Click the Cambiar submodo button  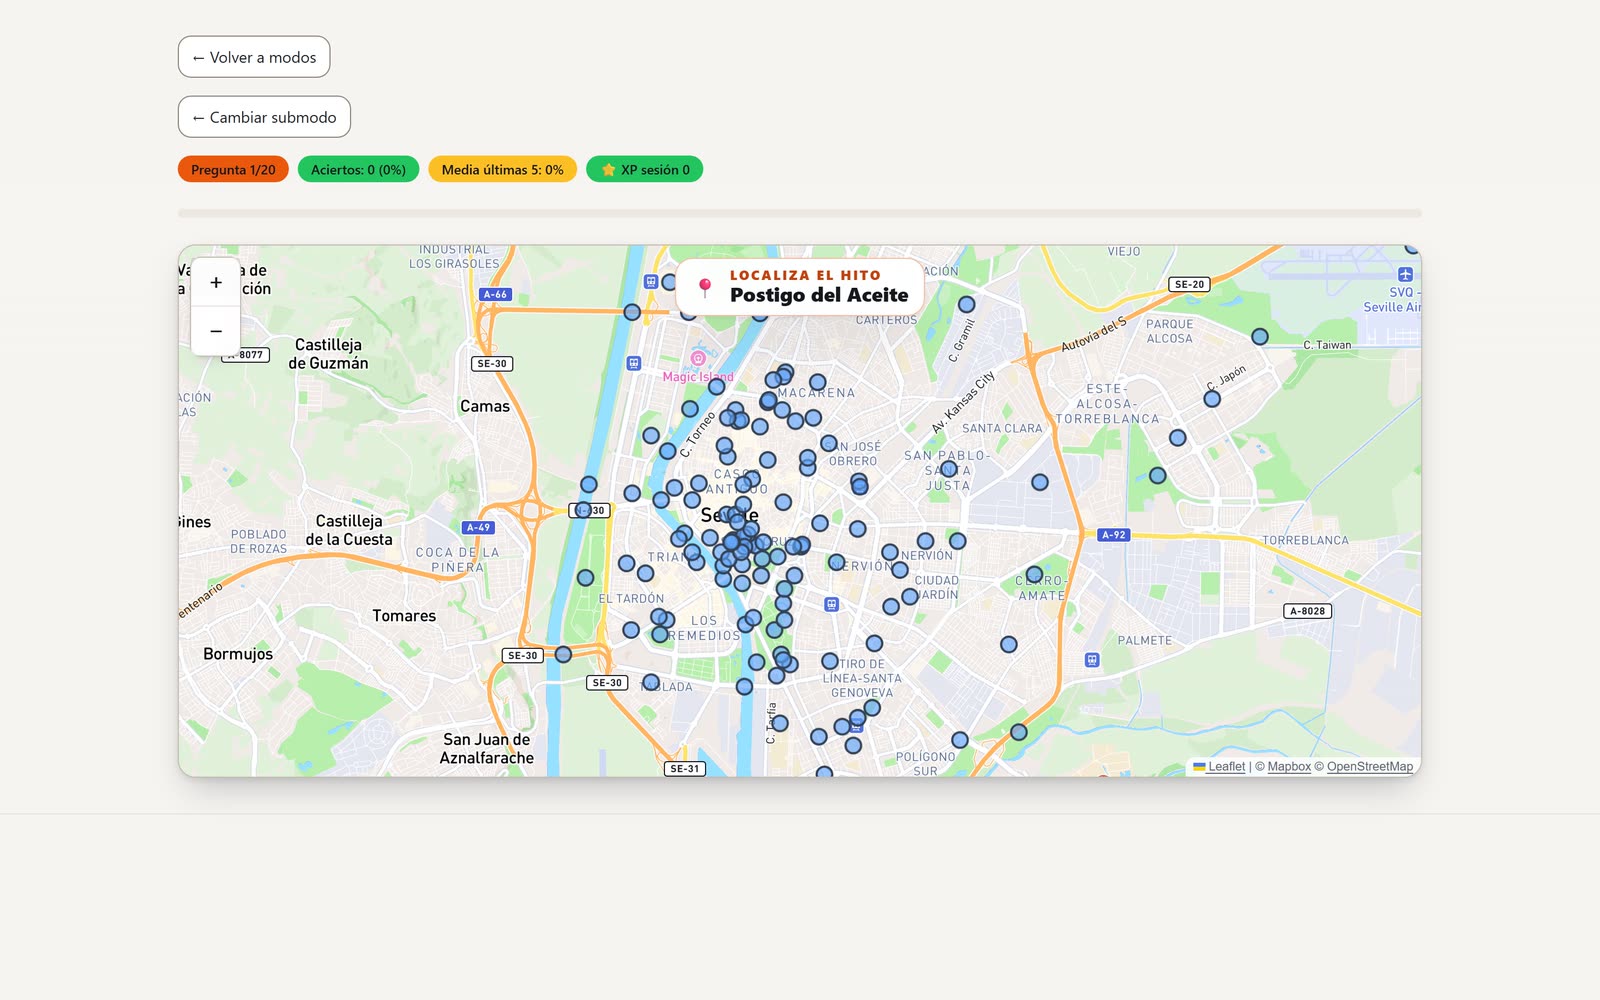pyautogui.click(x=264, y=117)
